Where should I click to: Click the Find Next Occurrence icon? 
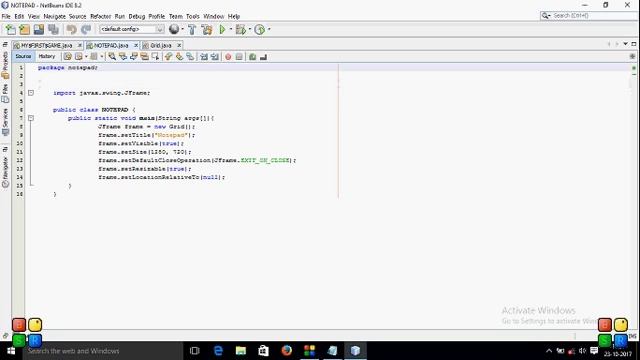point(133,57)
